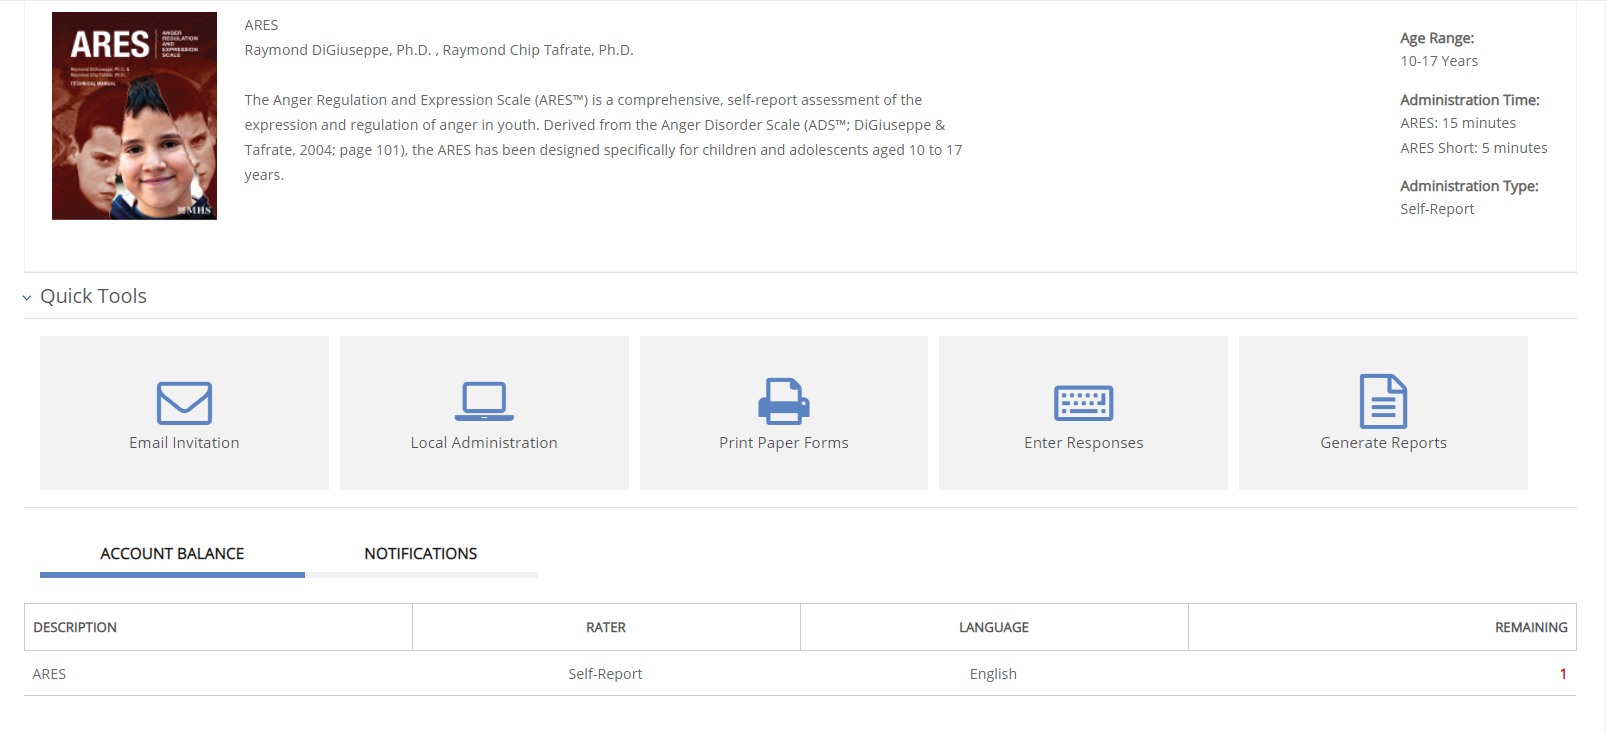Collapse the Quick Tools section chevron

pyautogui.click(x=27, y=297)
